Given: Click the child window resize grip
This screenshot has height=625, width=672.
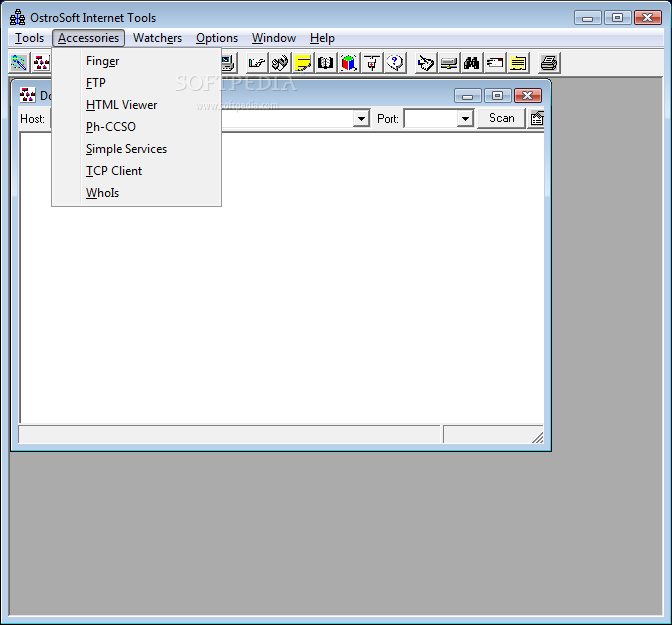Looking at the screenshot, I should (537, 437).
